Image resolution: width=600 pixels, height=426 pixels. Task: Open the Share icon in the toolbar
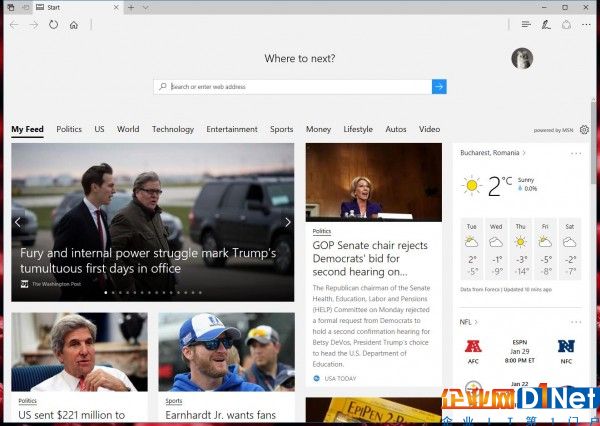click(x=566, y=24)
